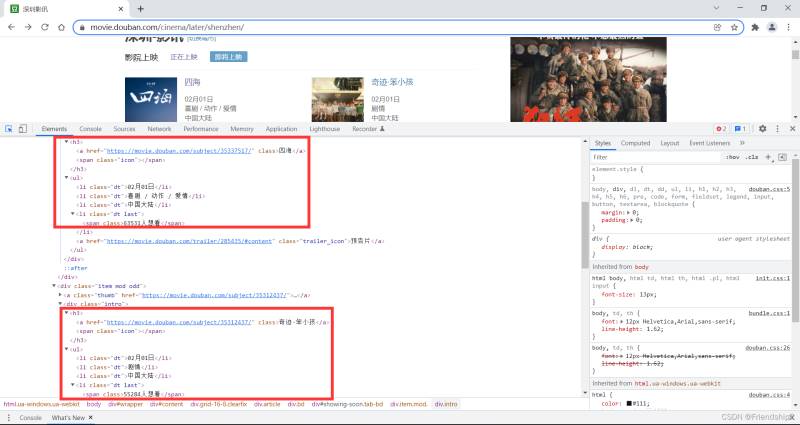Open the douban.css:5 source link

769,189
